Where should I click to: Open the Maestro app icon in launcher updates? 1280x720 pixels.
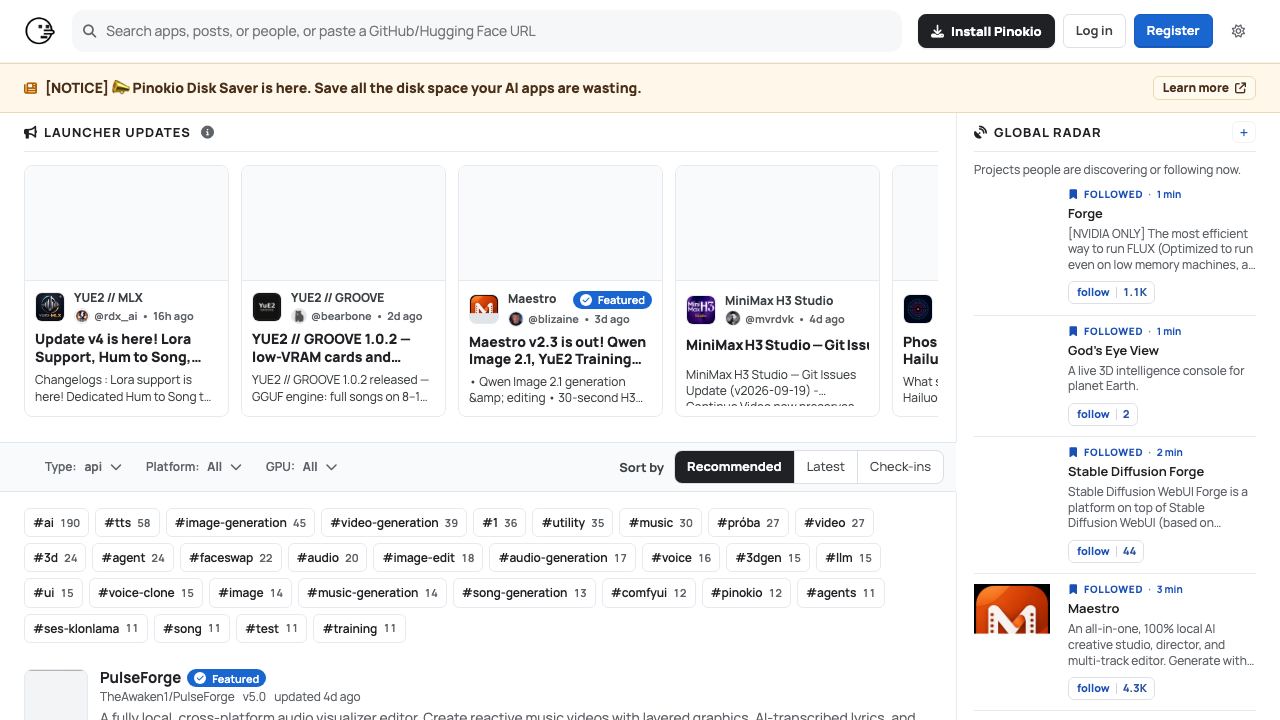pyautogui.click(x=484, y=309)
